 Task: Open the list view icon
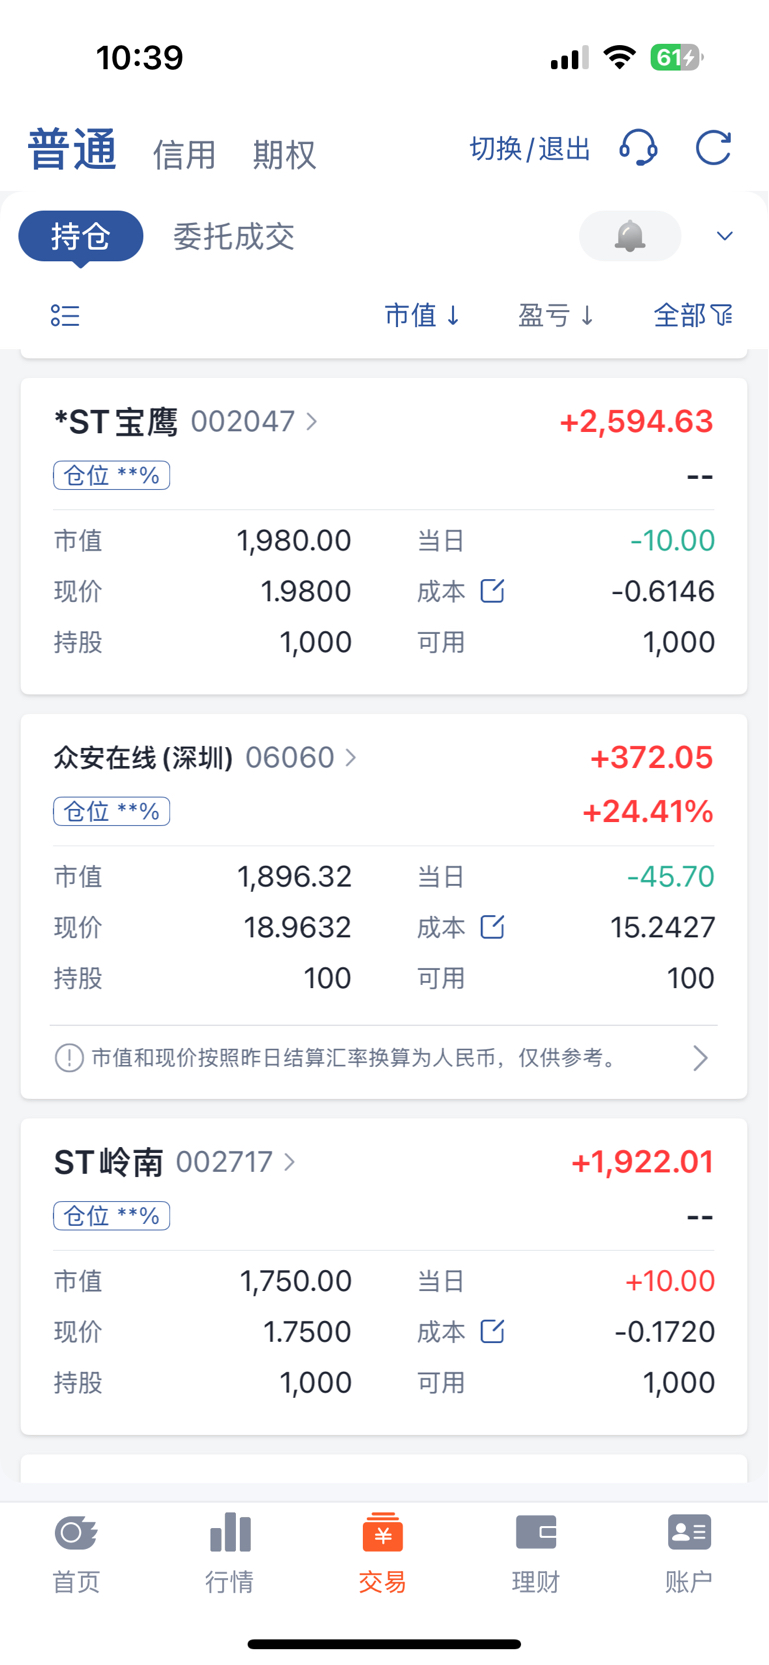[65, 316]
